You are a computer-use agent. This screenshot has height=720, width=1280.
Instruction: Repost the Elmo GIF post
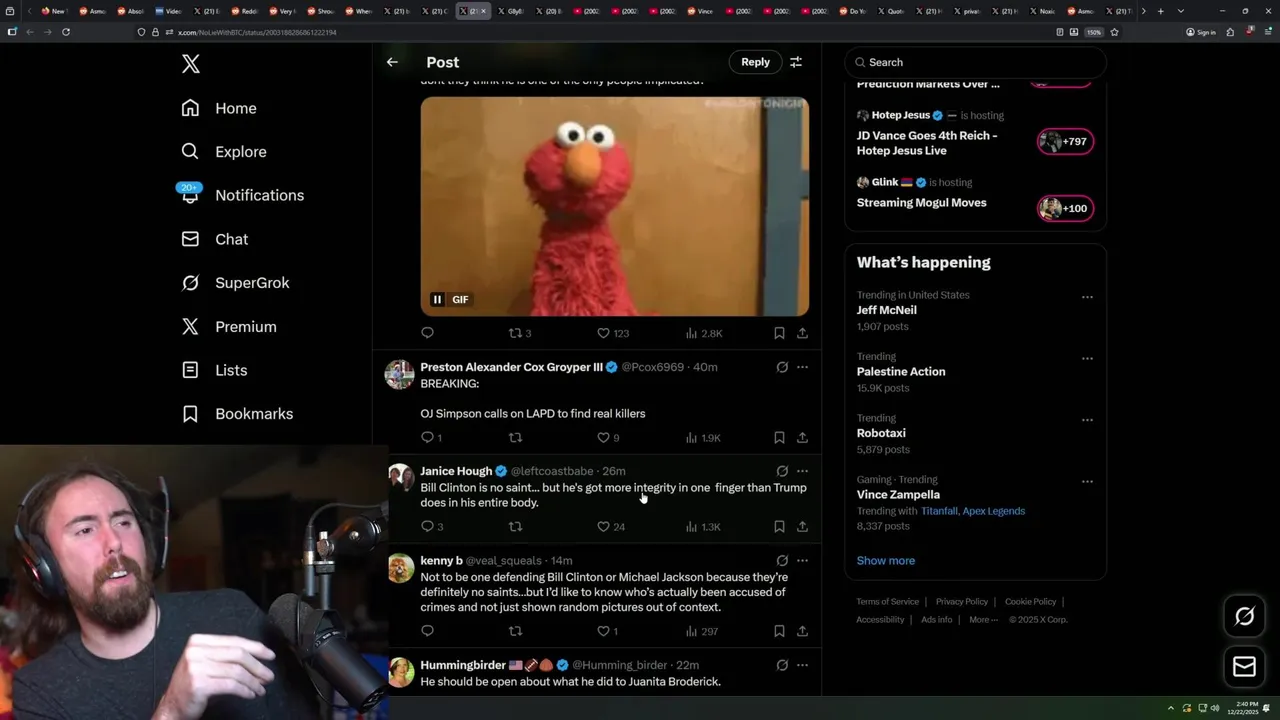click(520, 333)
